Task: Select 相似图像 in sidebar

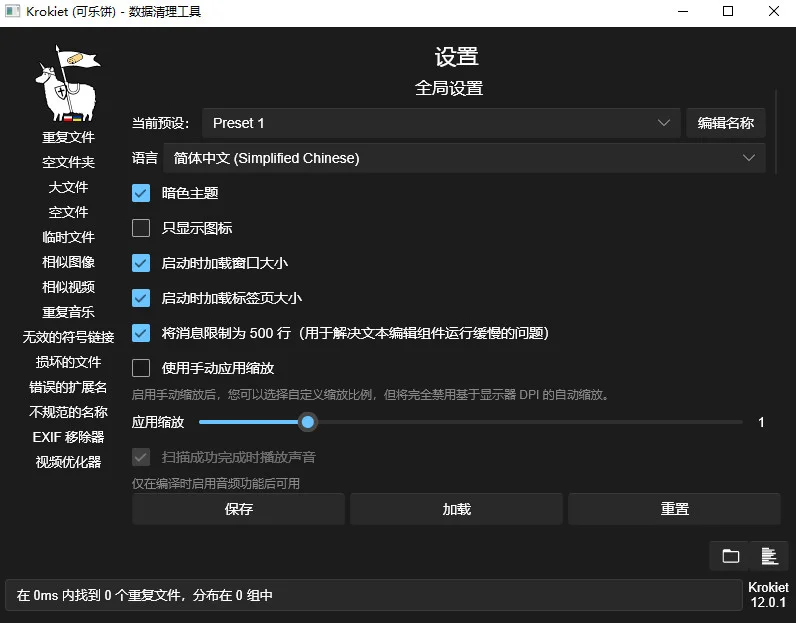Action: click(x=68, y=262)
